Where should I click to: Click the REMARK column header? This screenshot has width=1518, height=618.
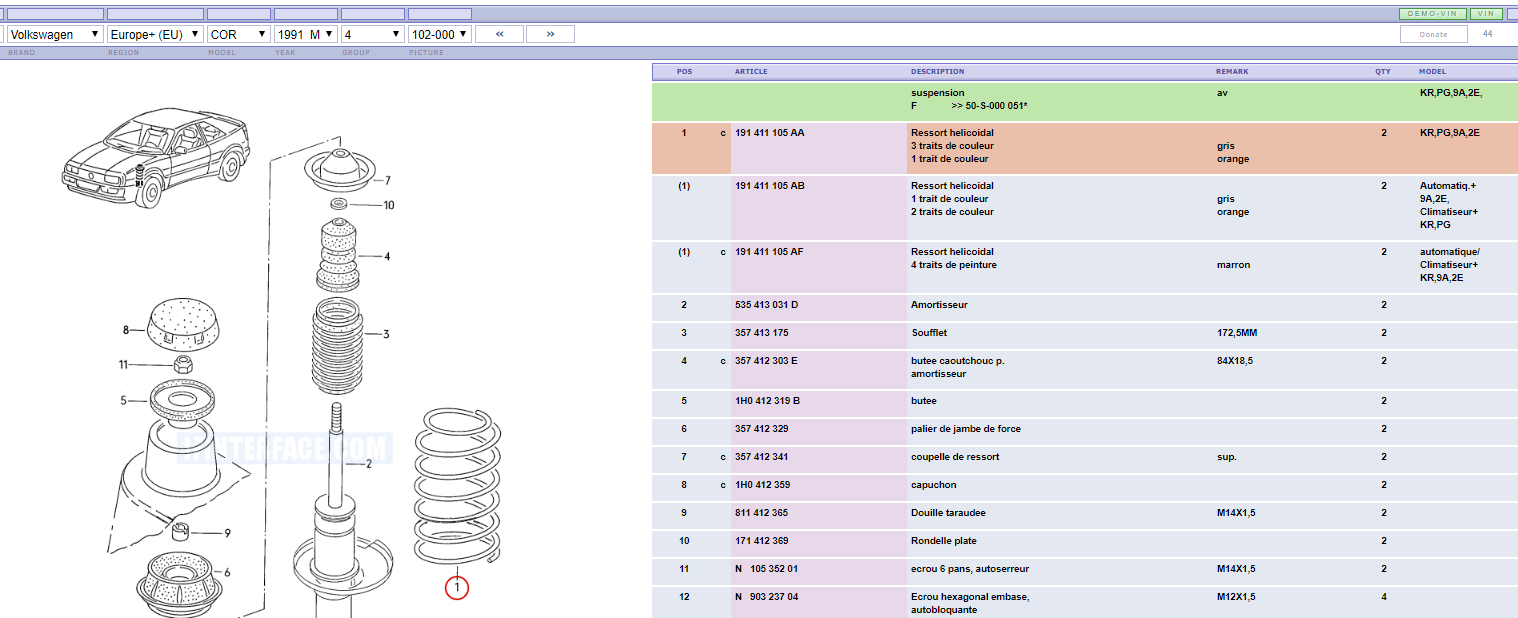[x=1232, y=72]
